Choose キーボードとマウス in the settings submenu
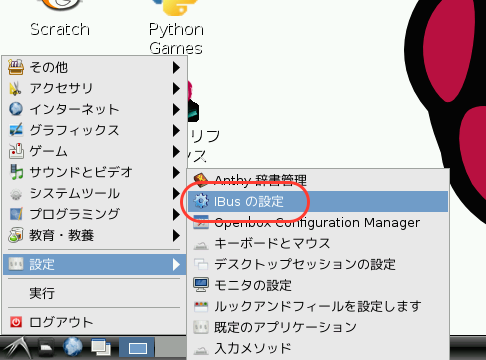 318,243
